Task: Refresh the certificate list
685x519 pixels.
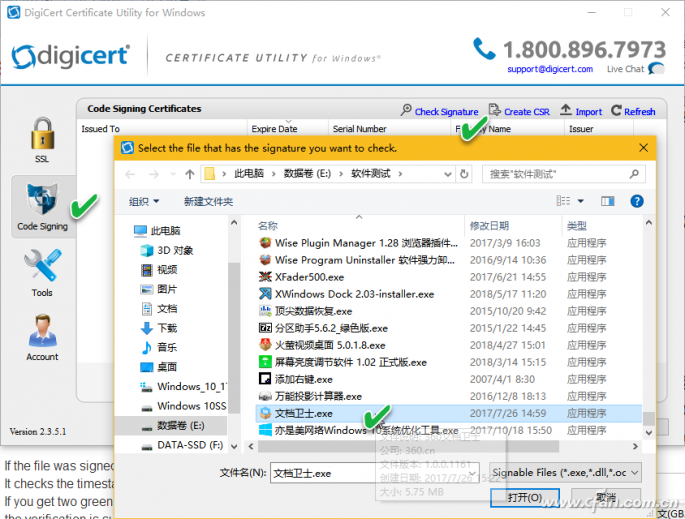Action: (x=632, y=112)
